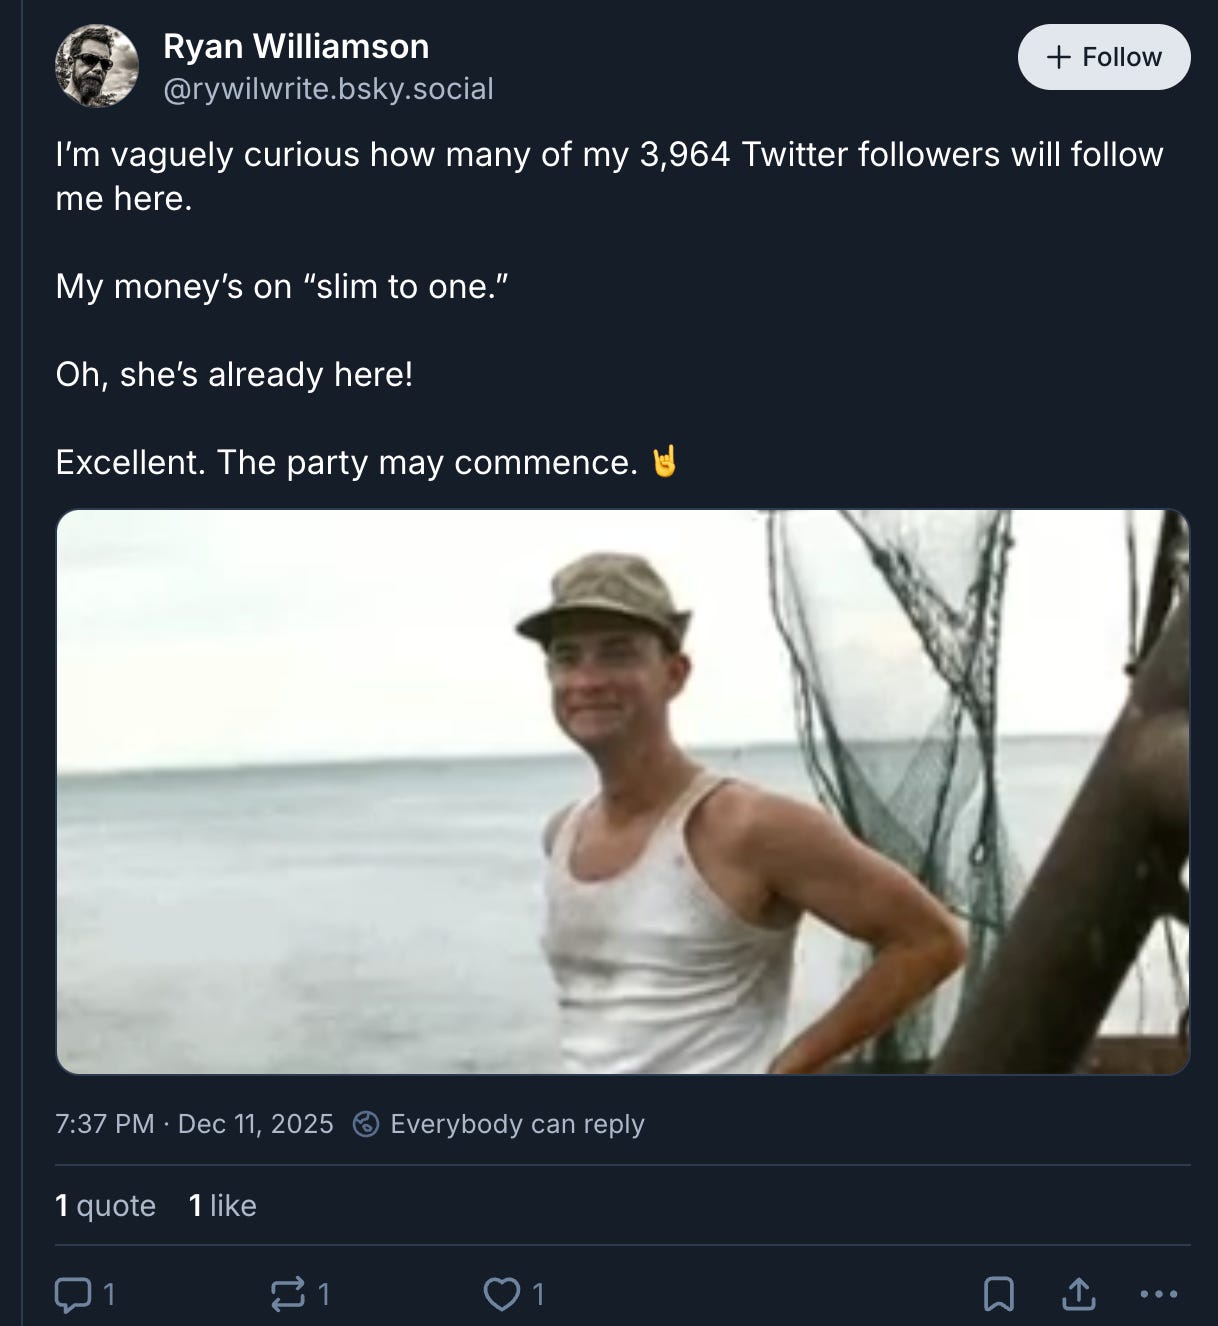Open the attached image of man in hat

[x=622, y=792]
